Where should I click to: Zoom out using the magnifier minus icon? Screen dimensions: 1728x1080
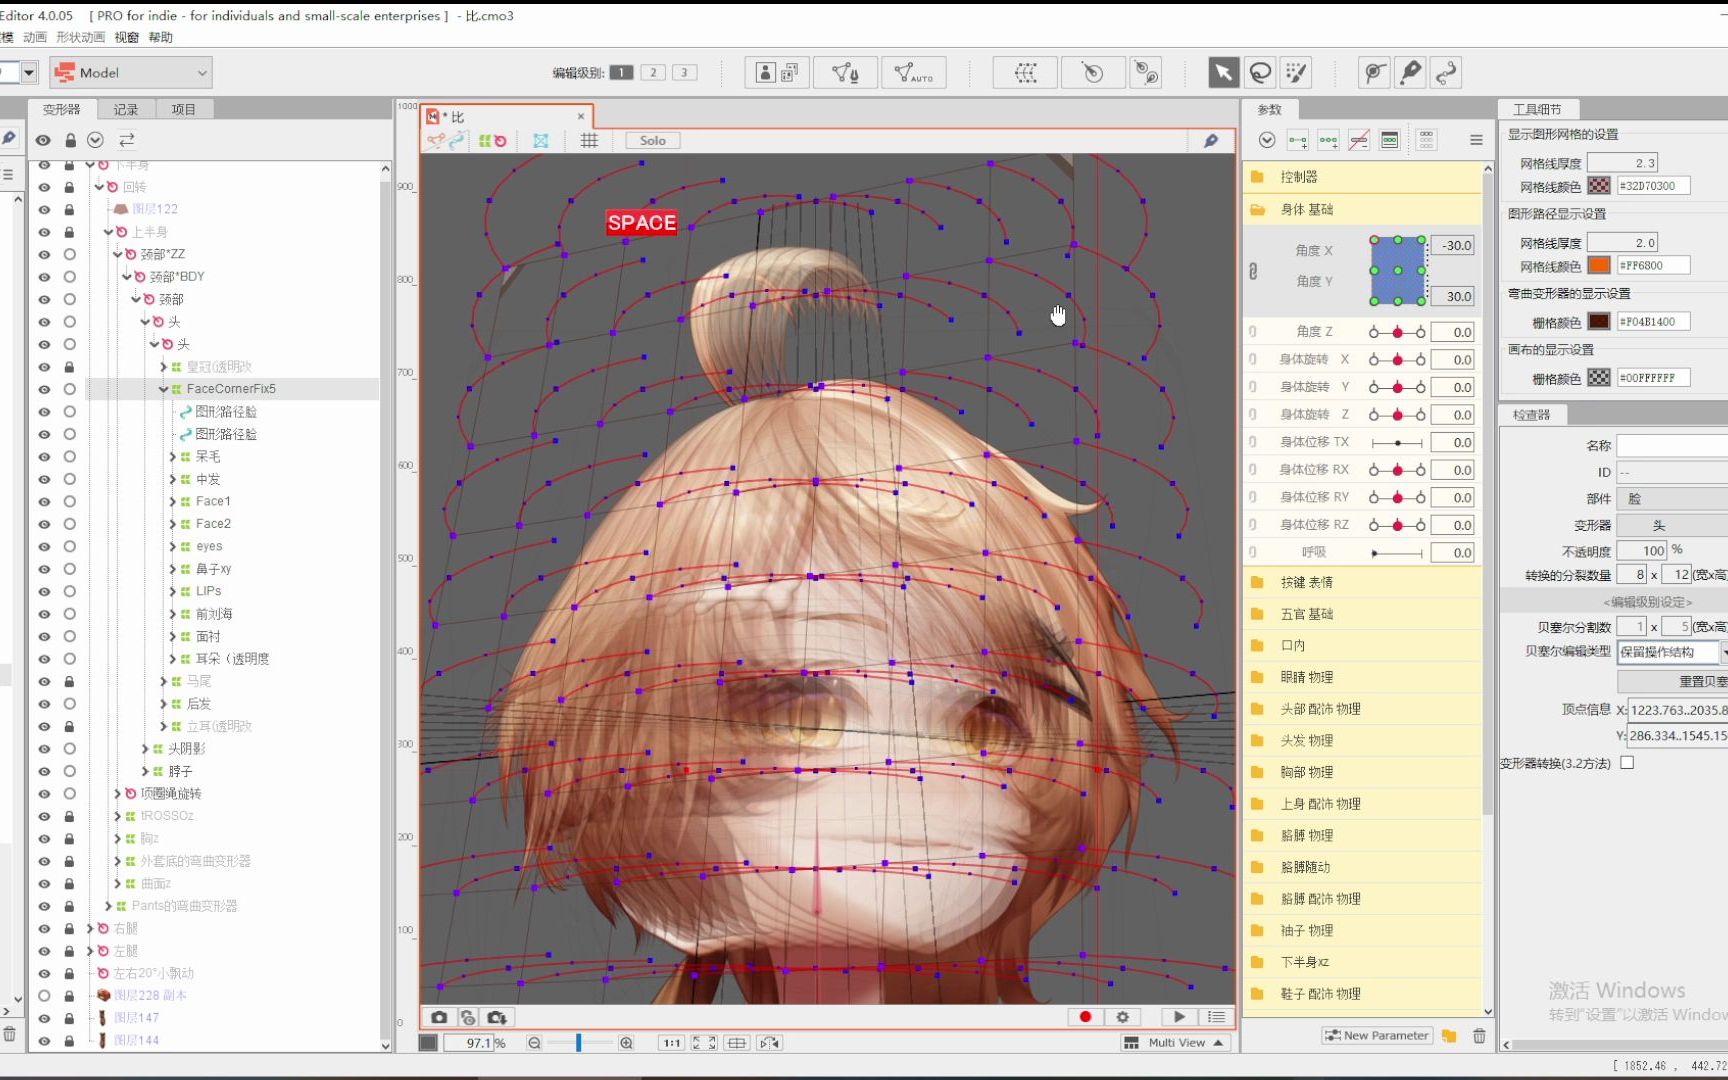(x=534, y=1043)
